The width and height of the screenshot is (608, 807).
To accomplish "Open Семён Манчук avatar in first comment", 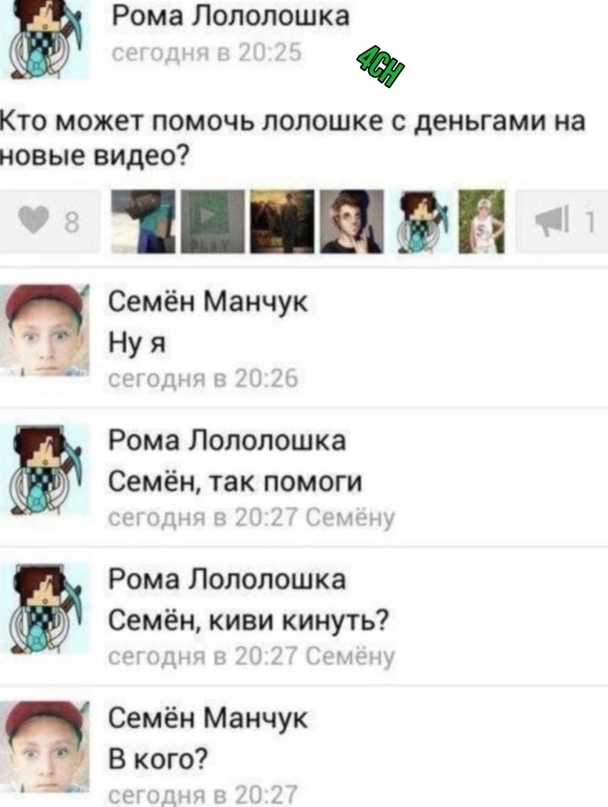I will (x=45, y=330).
